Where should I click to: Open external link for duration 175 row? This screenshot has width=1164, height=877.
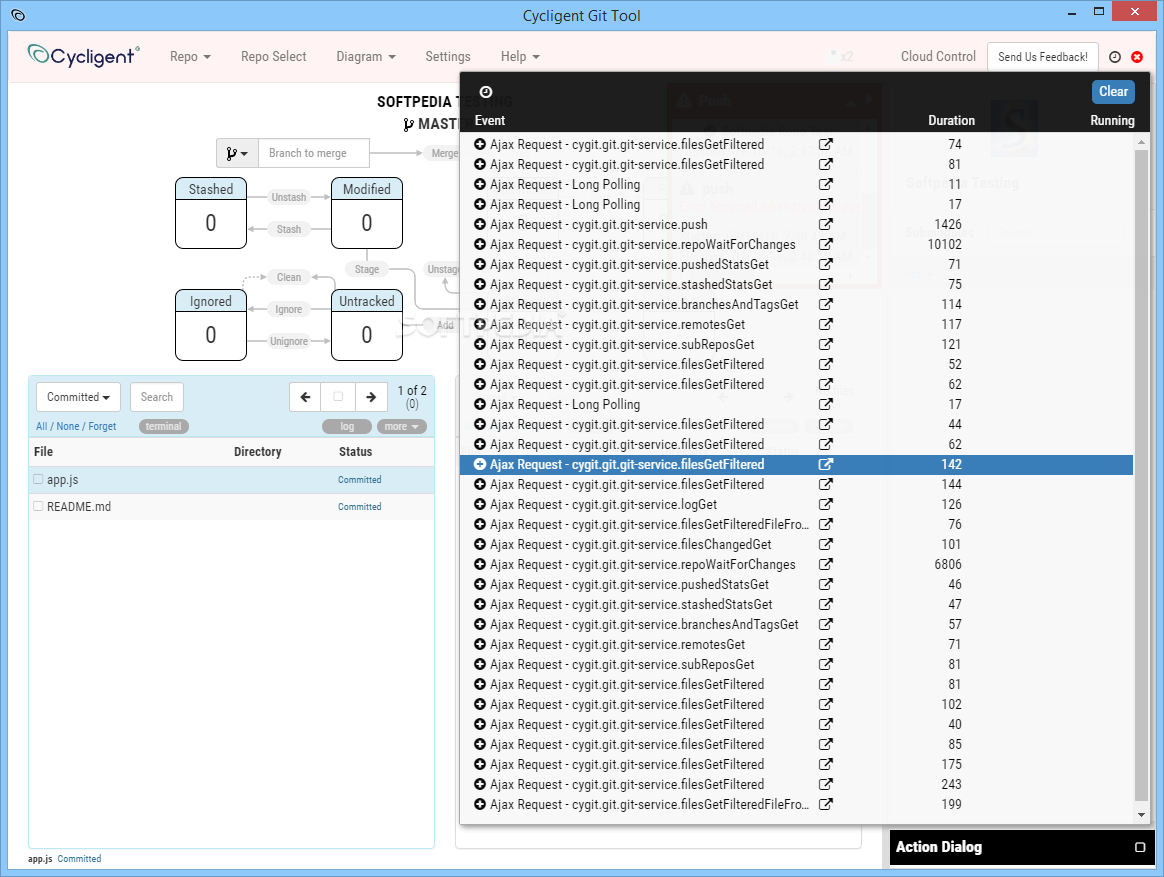(x=825, y=764)
